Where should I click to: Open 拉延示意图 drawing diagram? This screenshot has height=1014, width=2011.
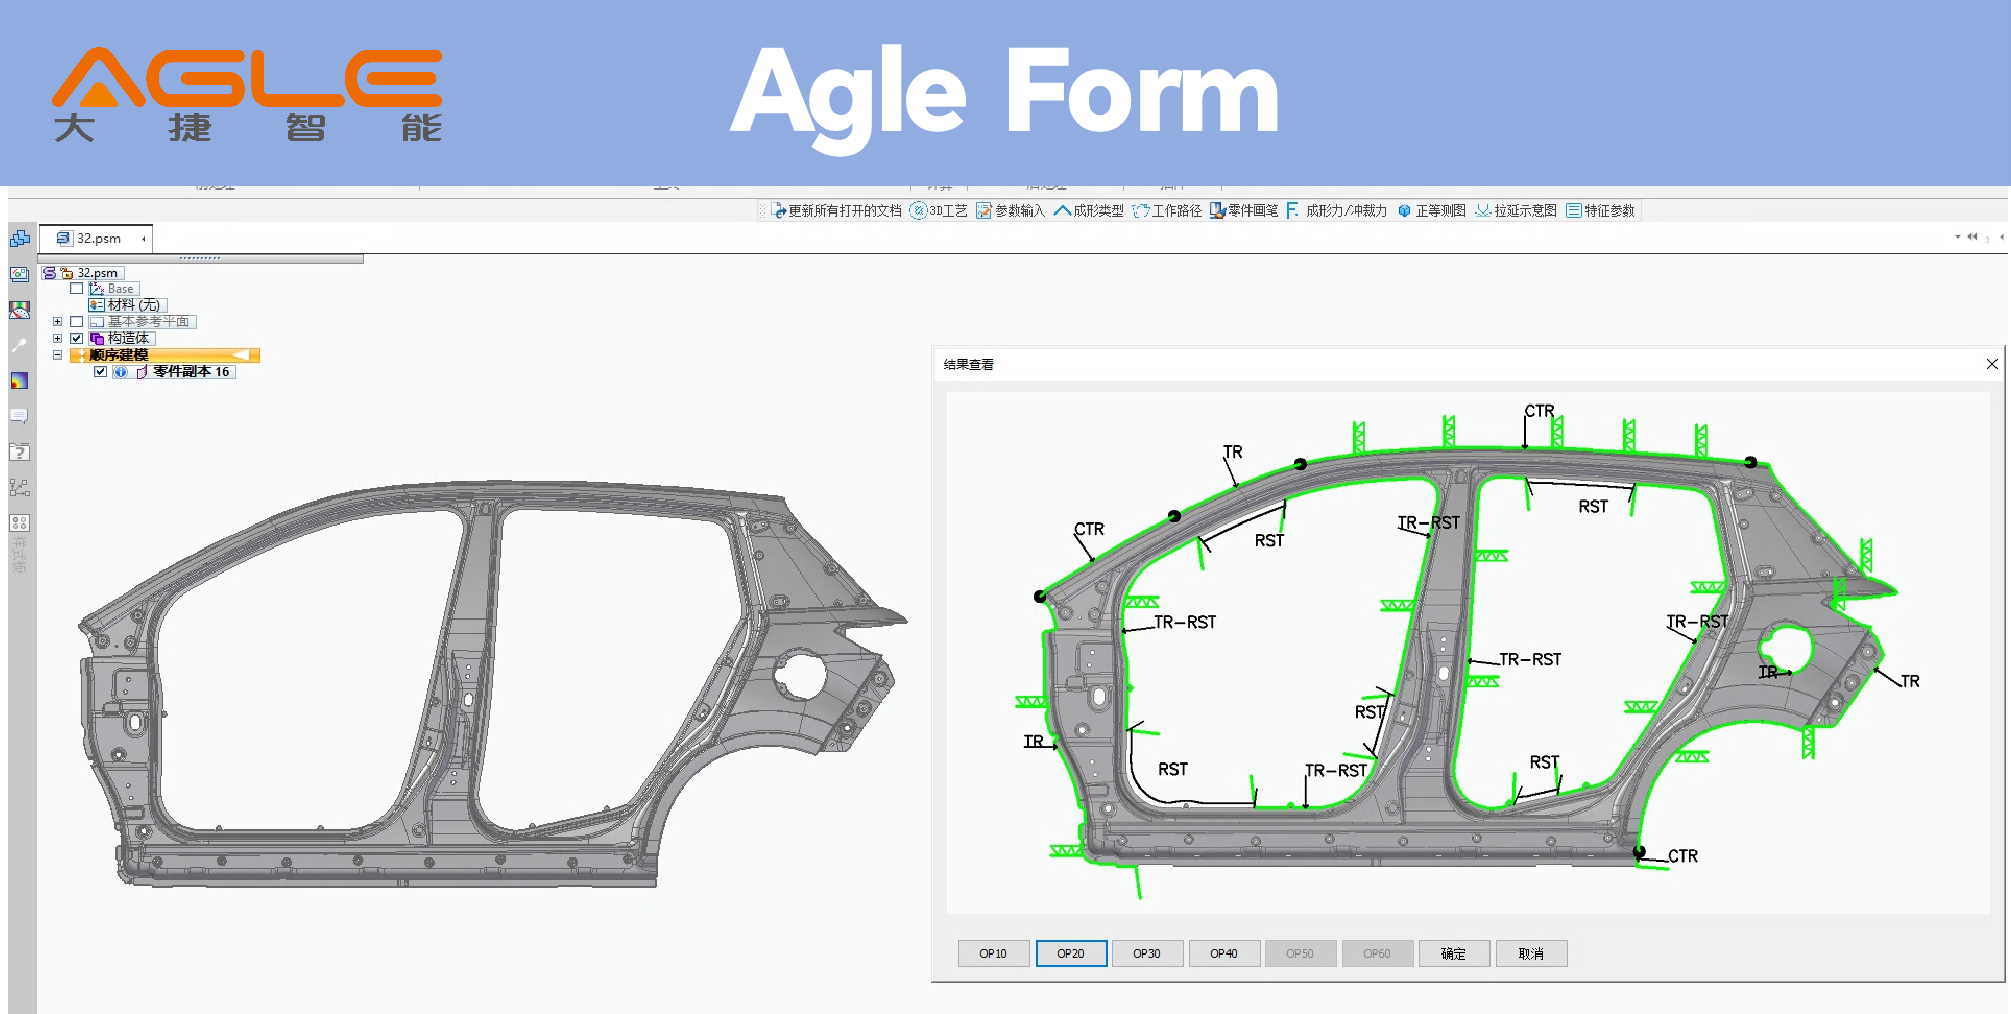click(x=1516, y=211)
